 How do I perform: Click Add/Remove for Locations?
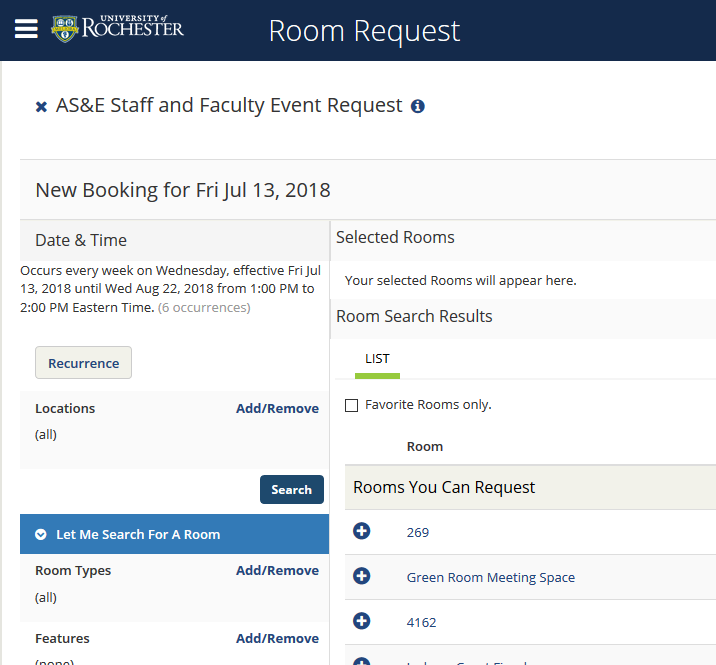coord(277,408)
